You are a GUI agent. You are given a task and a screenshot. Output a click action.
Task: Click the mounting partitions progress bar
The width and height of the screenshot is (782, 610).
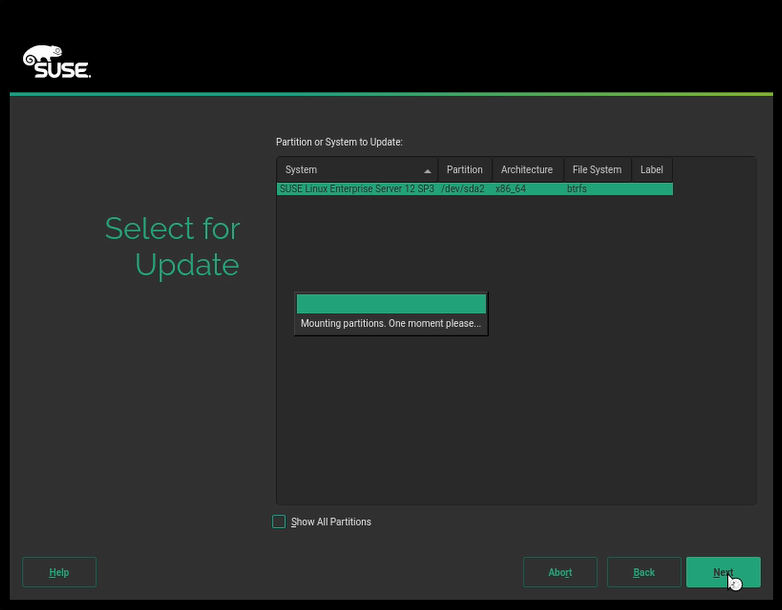tap(391, 304)
